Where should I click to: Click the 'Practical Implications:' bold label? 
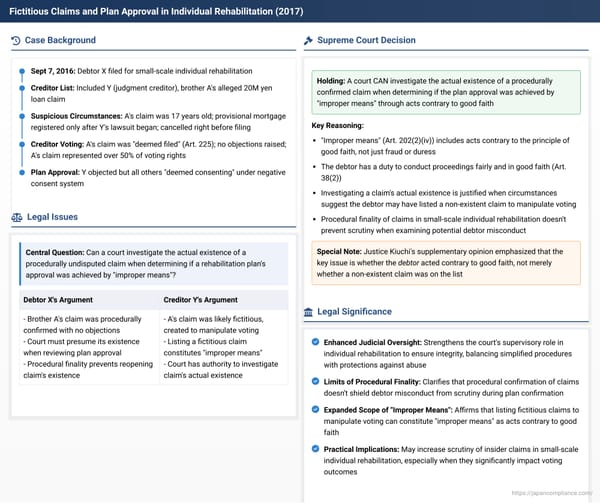pyautogui.click(x=361, y=449)
